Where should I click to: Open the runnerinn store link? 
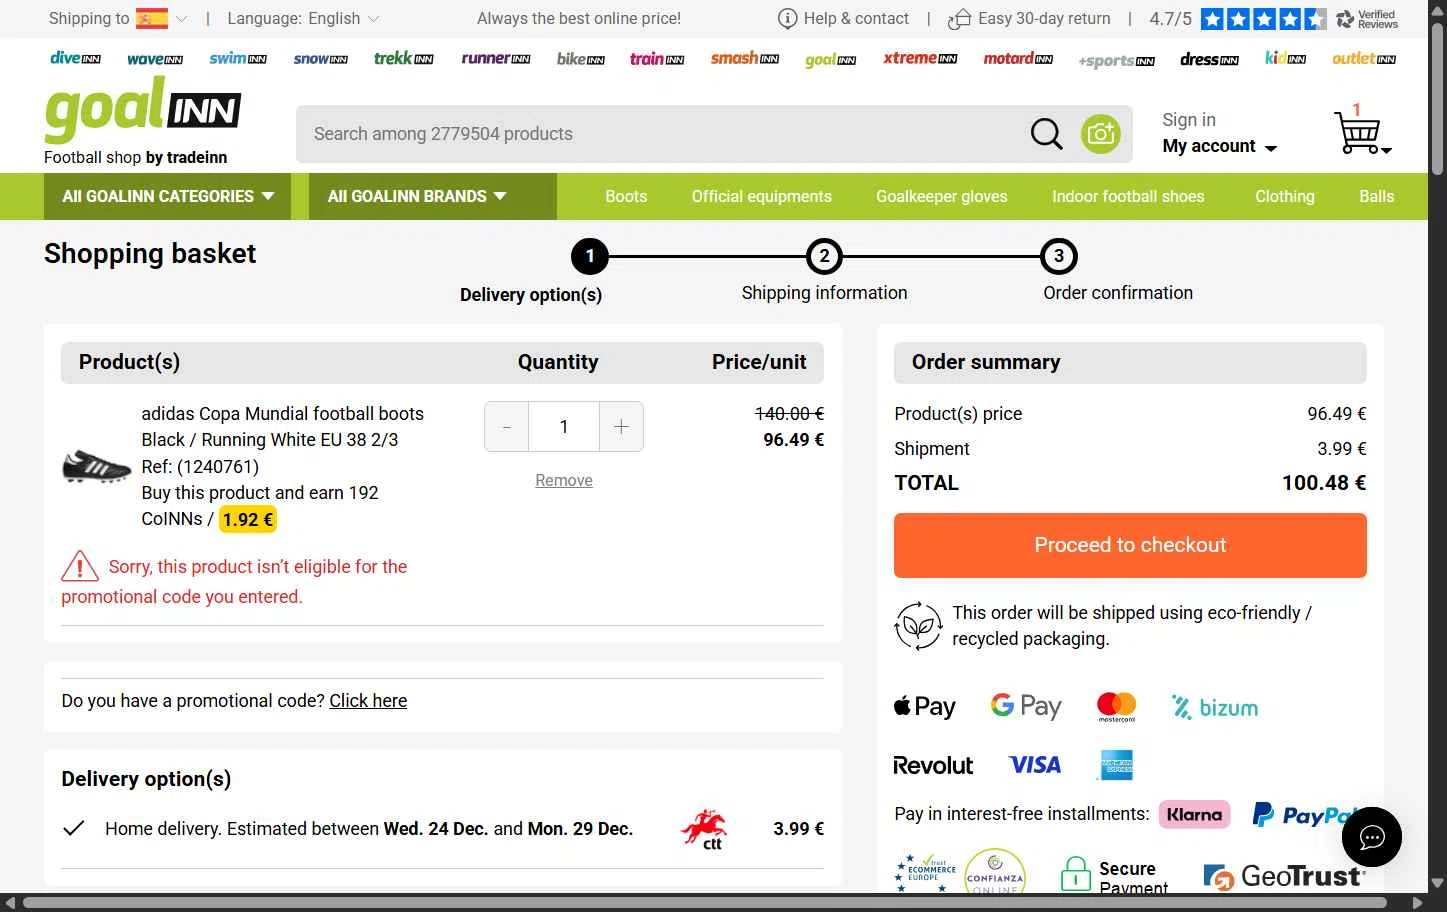pos(496,59)
